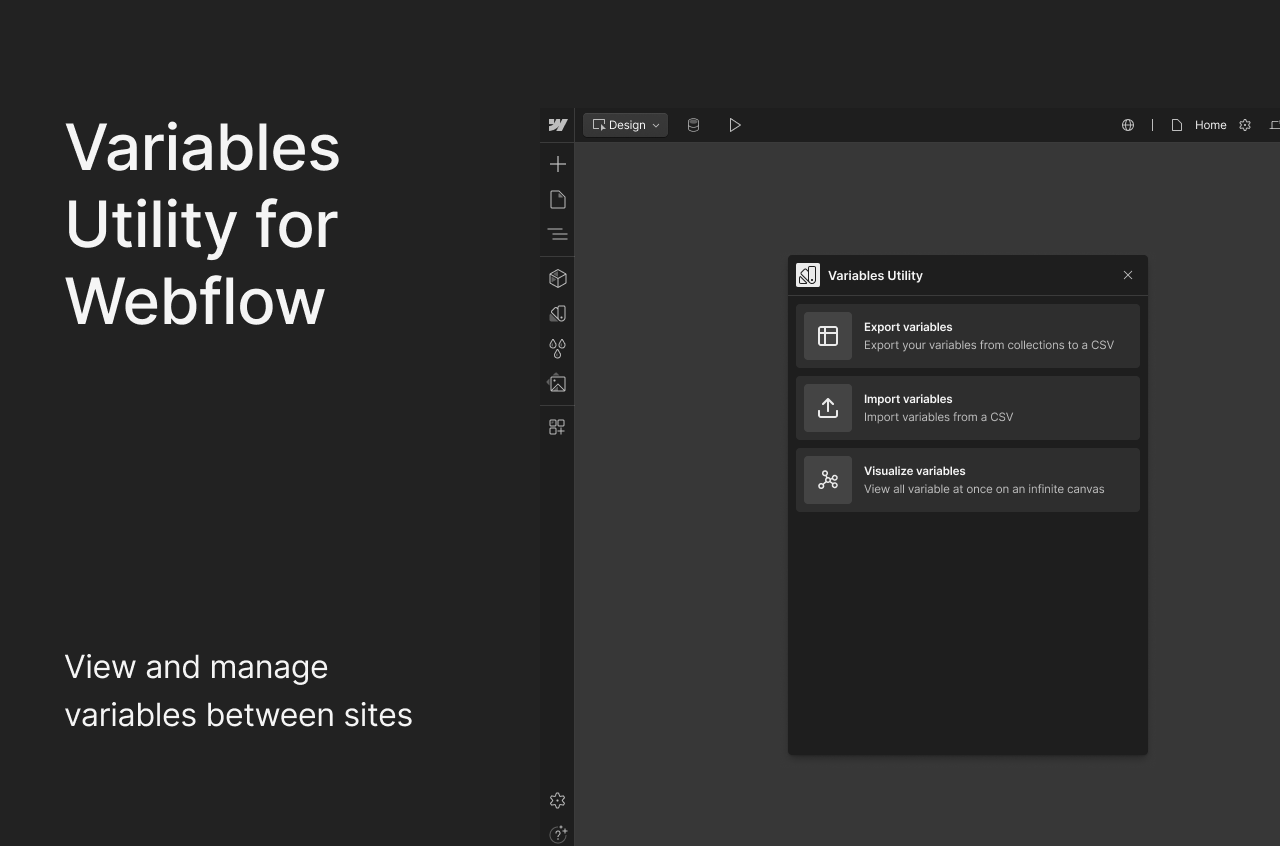Open the Pages panel
This screenshot has width=1280, height=846.
(x=557, y=199)
